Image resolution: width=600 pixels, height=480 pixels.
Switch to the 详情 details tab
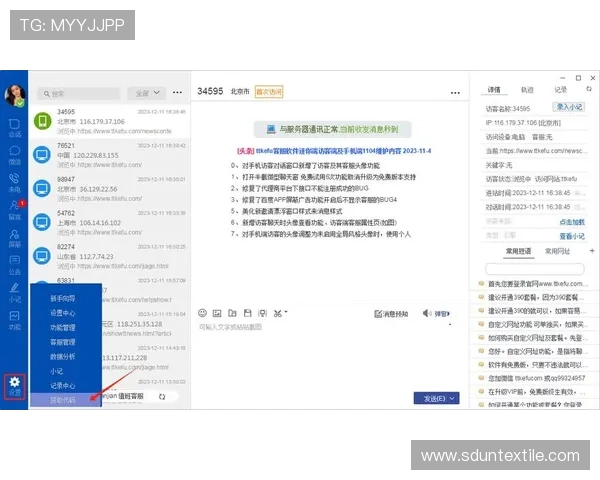point(494,90)
